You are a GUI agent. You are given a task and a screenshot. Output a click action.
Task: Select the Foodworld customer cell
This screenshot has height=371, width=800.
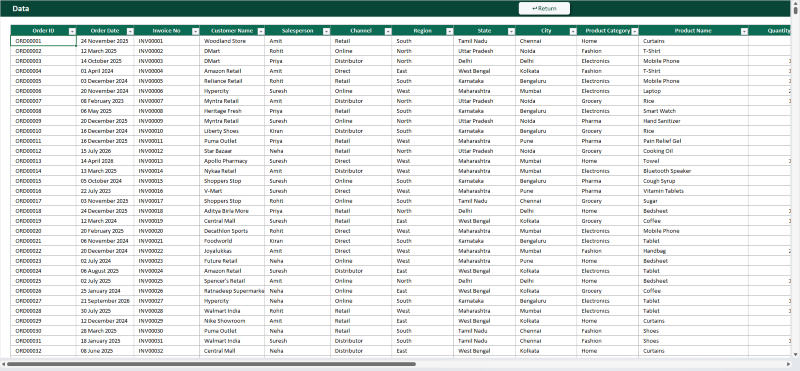click(232, 241)
